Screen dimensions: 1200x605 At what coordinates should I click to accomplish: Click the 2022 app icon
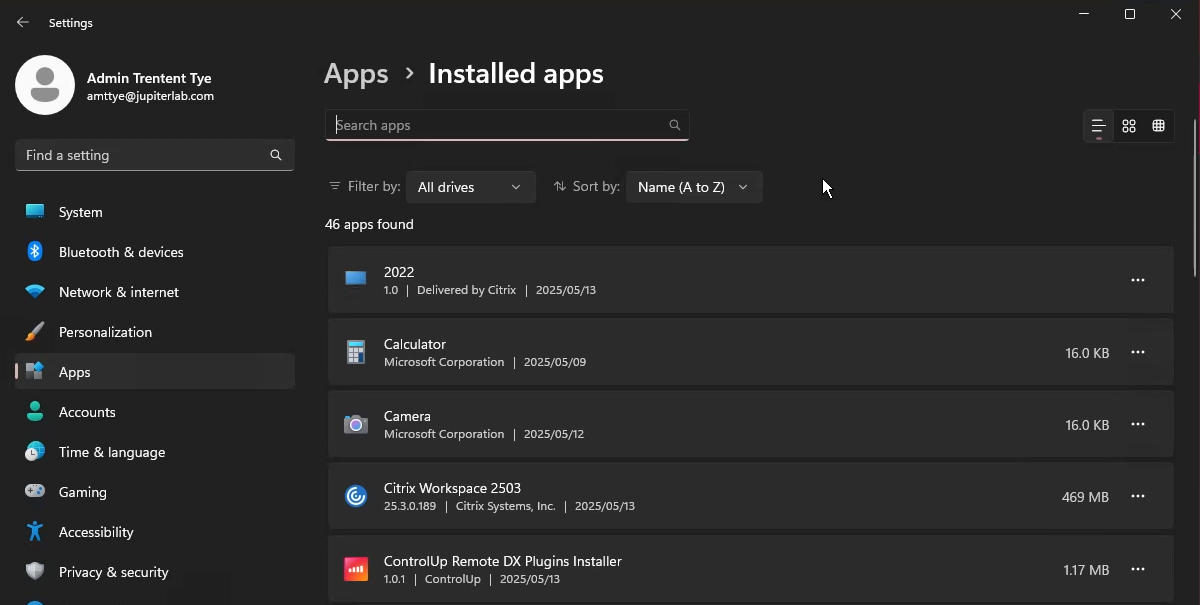click(356, 280)
